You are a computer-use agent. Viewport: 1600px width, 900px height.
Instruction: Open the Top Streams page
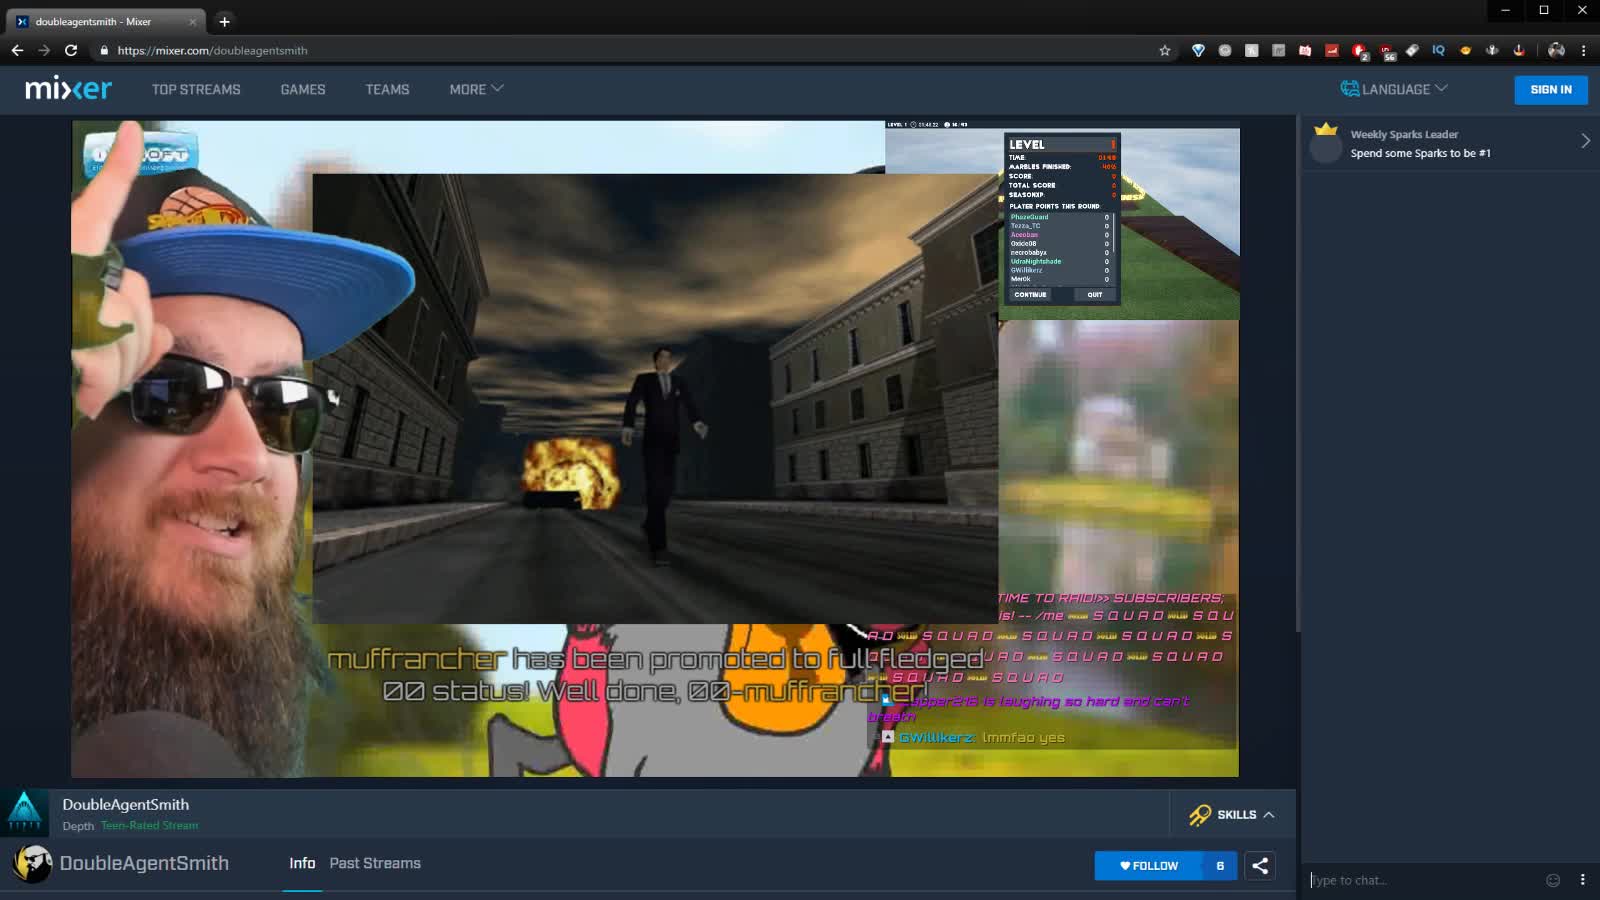(196, 89)
